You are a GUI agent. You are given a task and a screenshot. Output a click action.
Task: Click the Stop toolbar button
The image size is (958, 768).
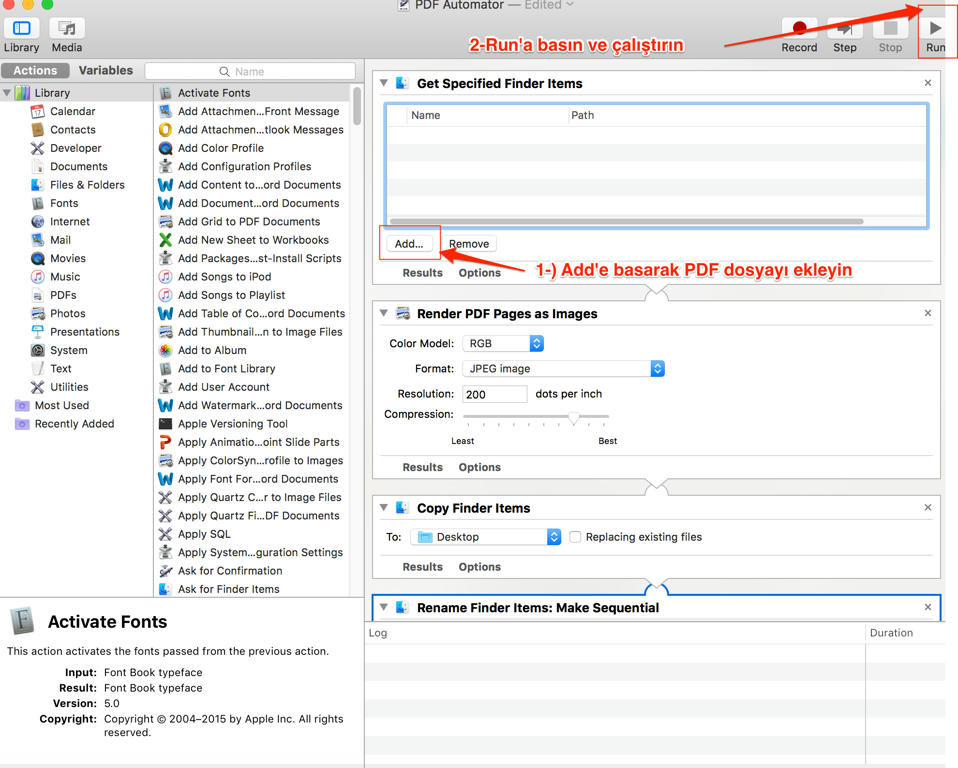[x=890, y=28]
